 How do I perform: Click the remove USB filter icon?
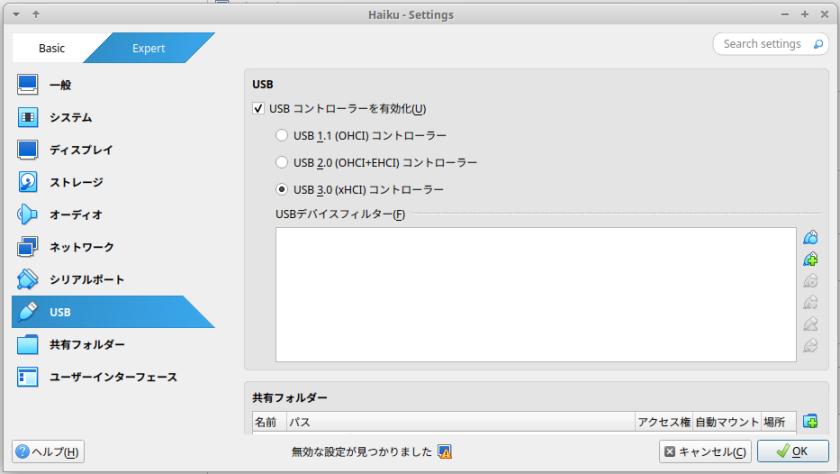811,303
